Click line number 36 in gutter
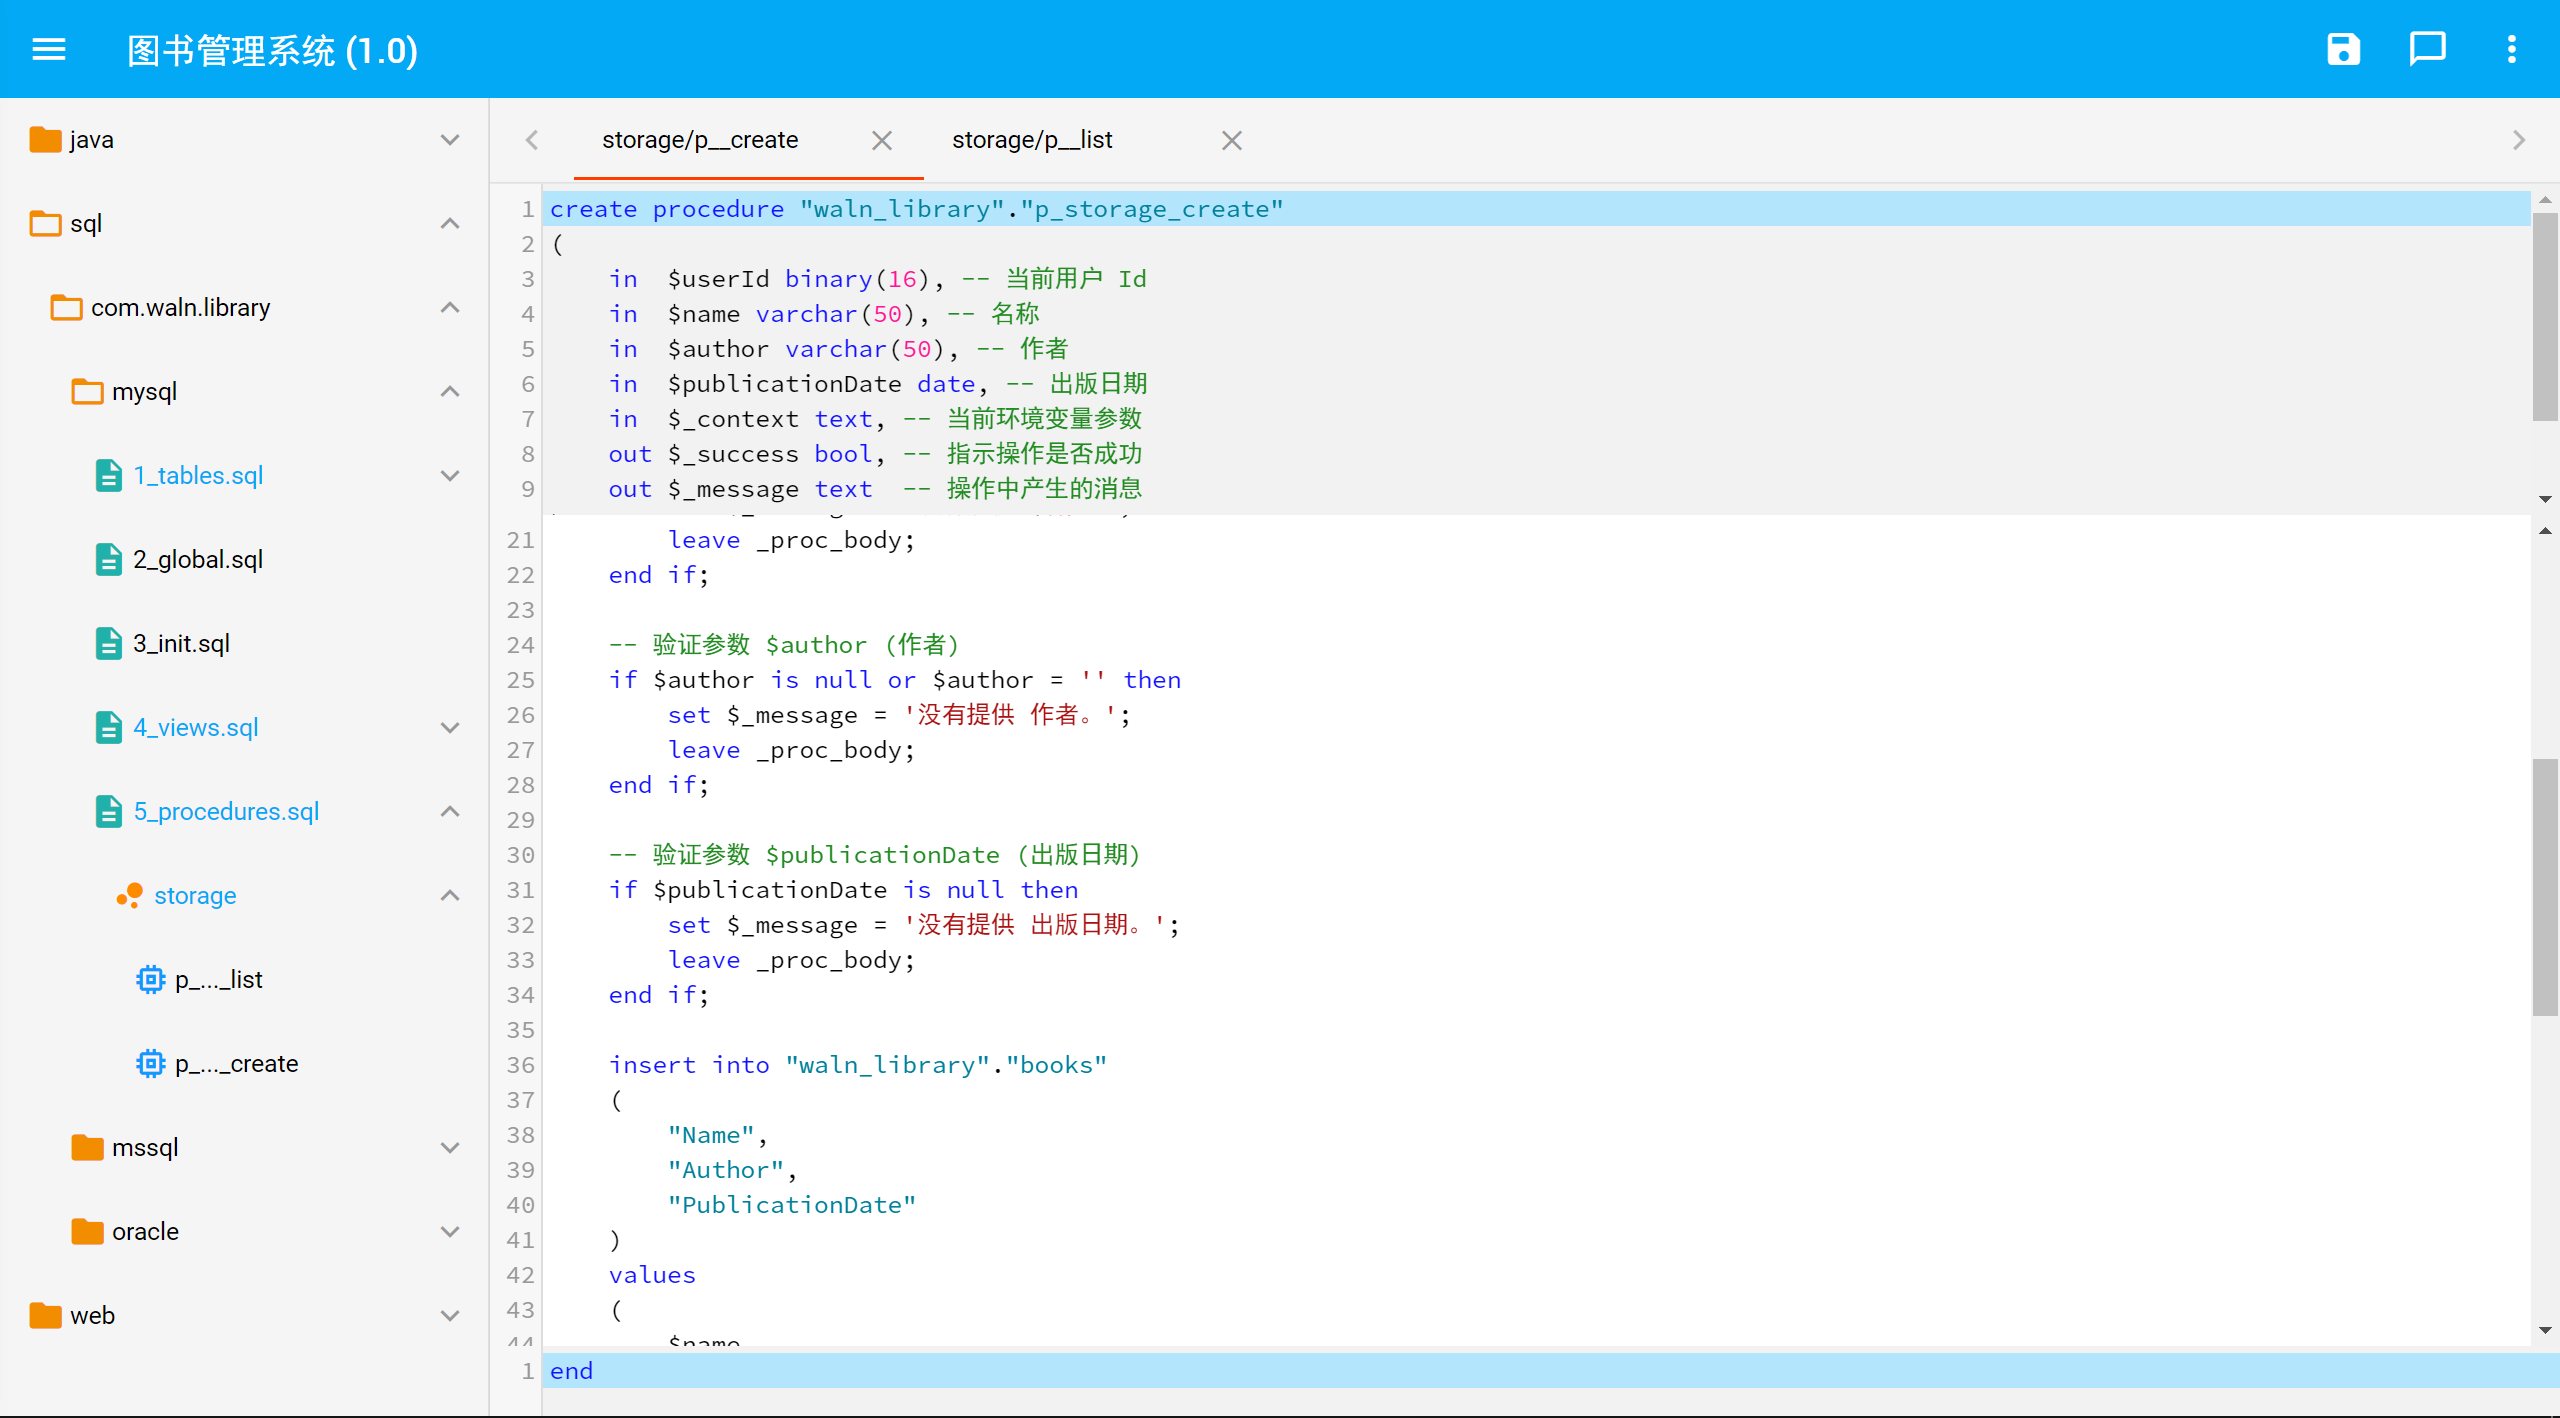The image size is (2560, 1418). [x=520, y=1065]
